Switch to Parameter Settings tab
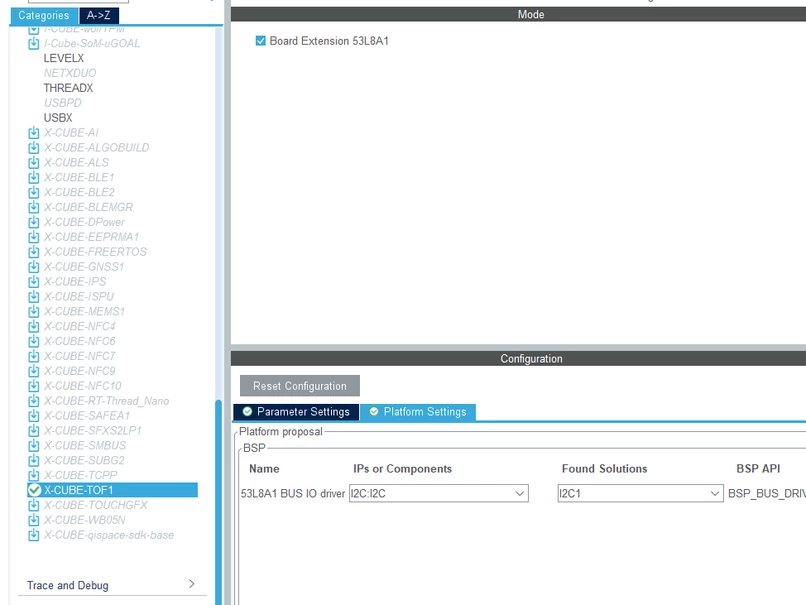Viewport: 806px width, 605px height. coord(296,412)
